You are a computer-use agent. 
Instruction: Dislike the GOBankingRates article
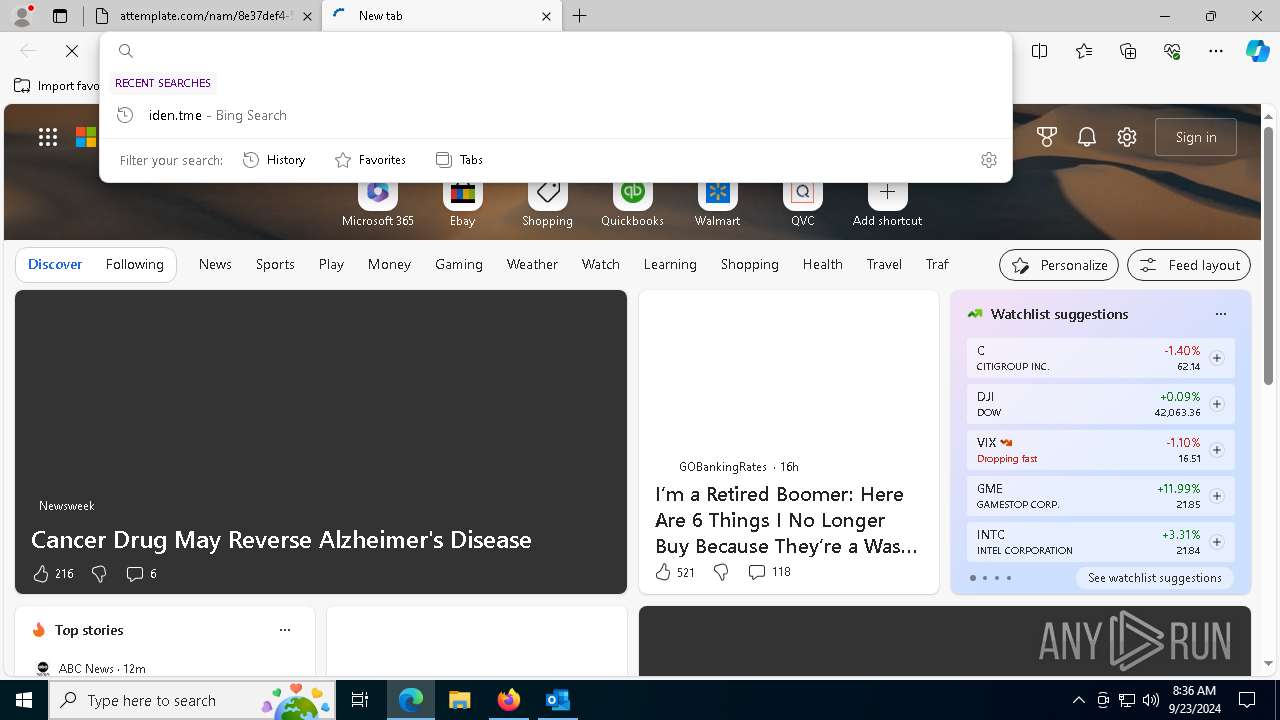coord(721,572)
